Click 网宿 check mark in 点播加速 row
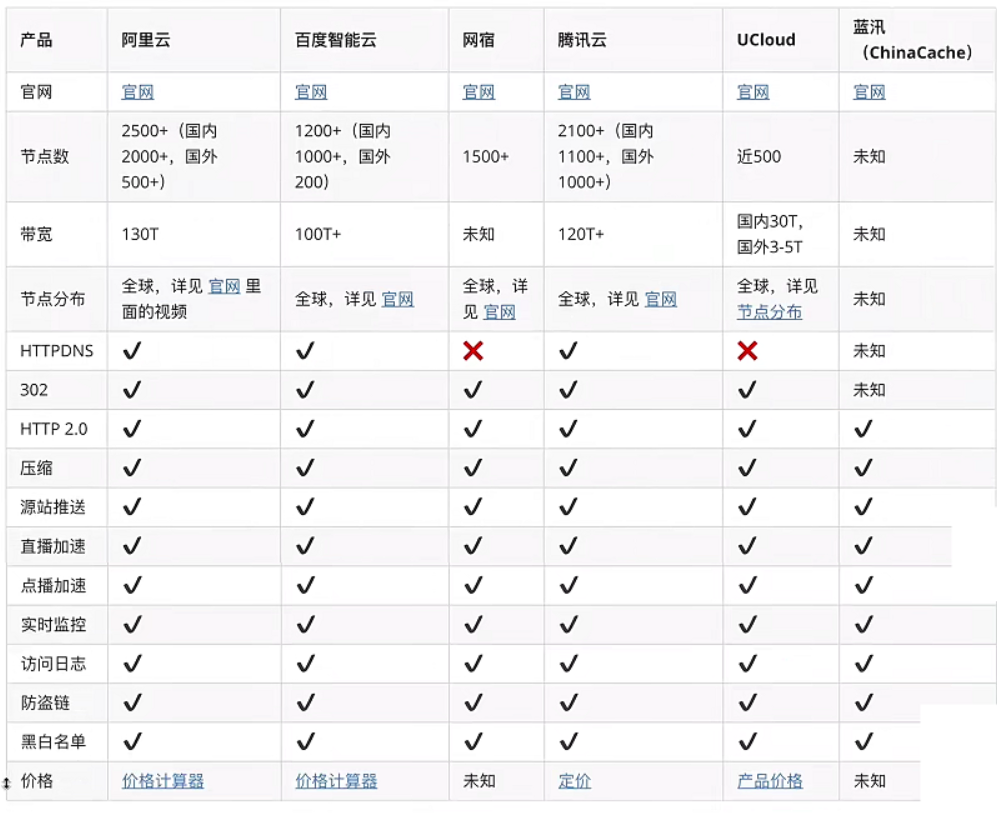The width and height of the screenshot is (997, 816). pos(473,585)
